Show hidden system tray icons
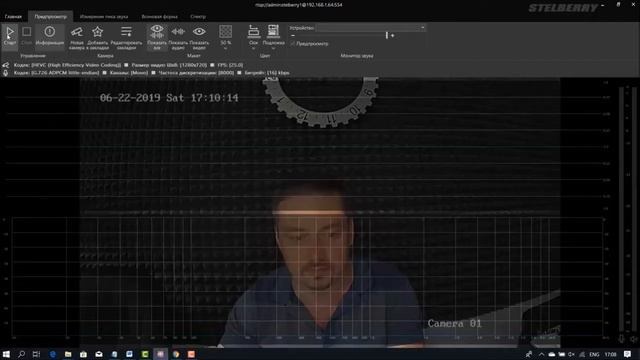Image resolution: width=640 pixels, height=360 pixels. click(541, 354)
